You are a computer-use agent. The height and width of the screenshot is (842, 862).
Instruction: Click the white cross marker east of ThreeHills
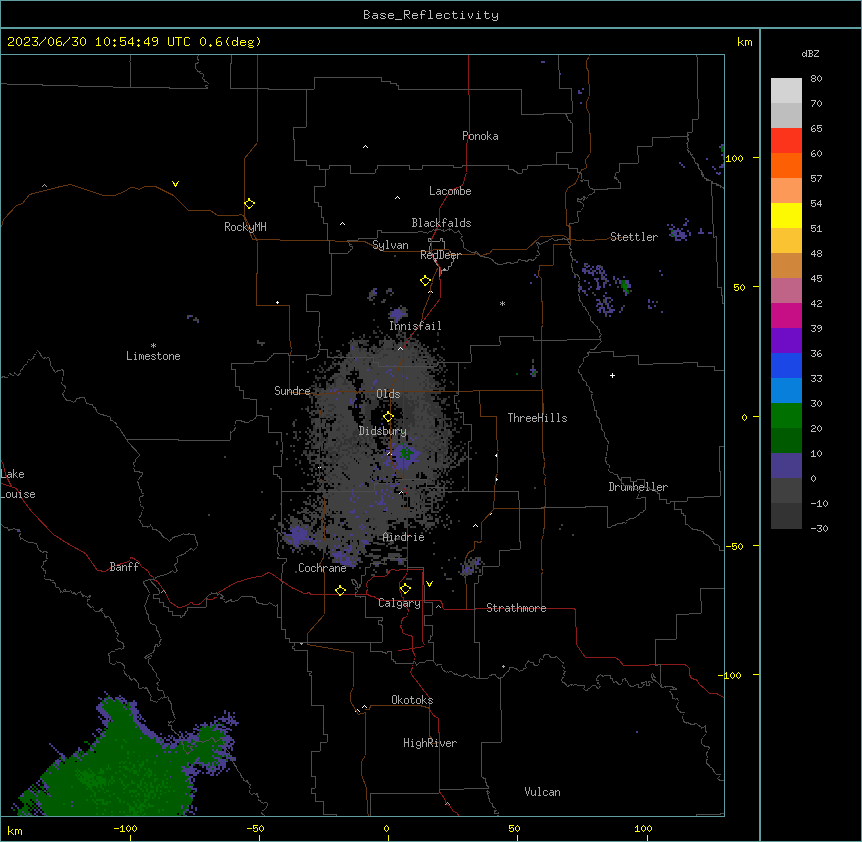click(612, 375)
